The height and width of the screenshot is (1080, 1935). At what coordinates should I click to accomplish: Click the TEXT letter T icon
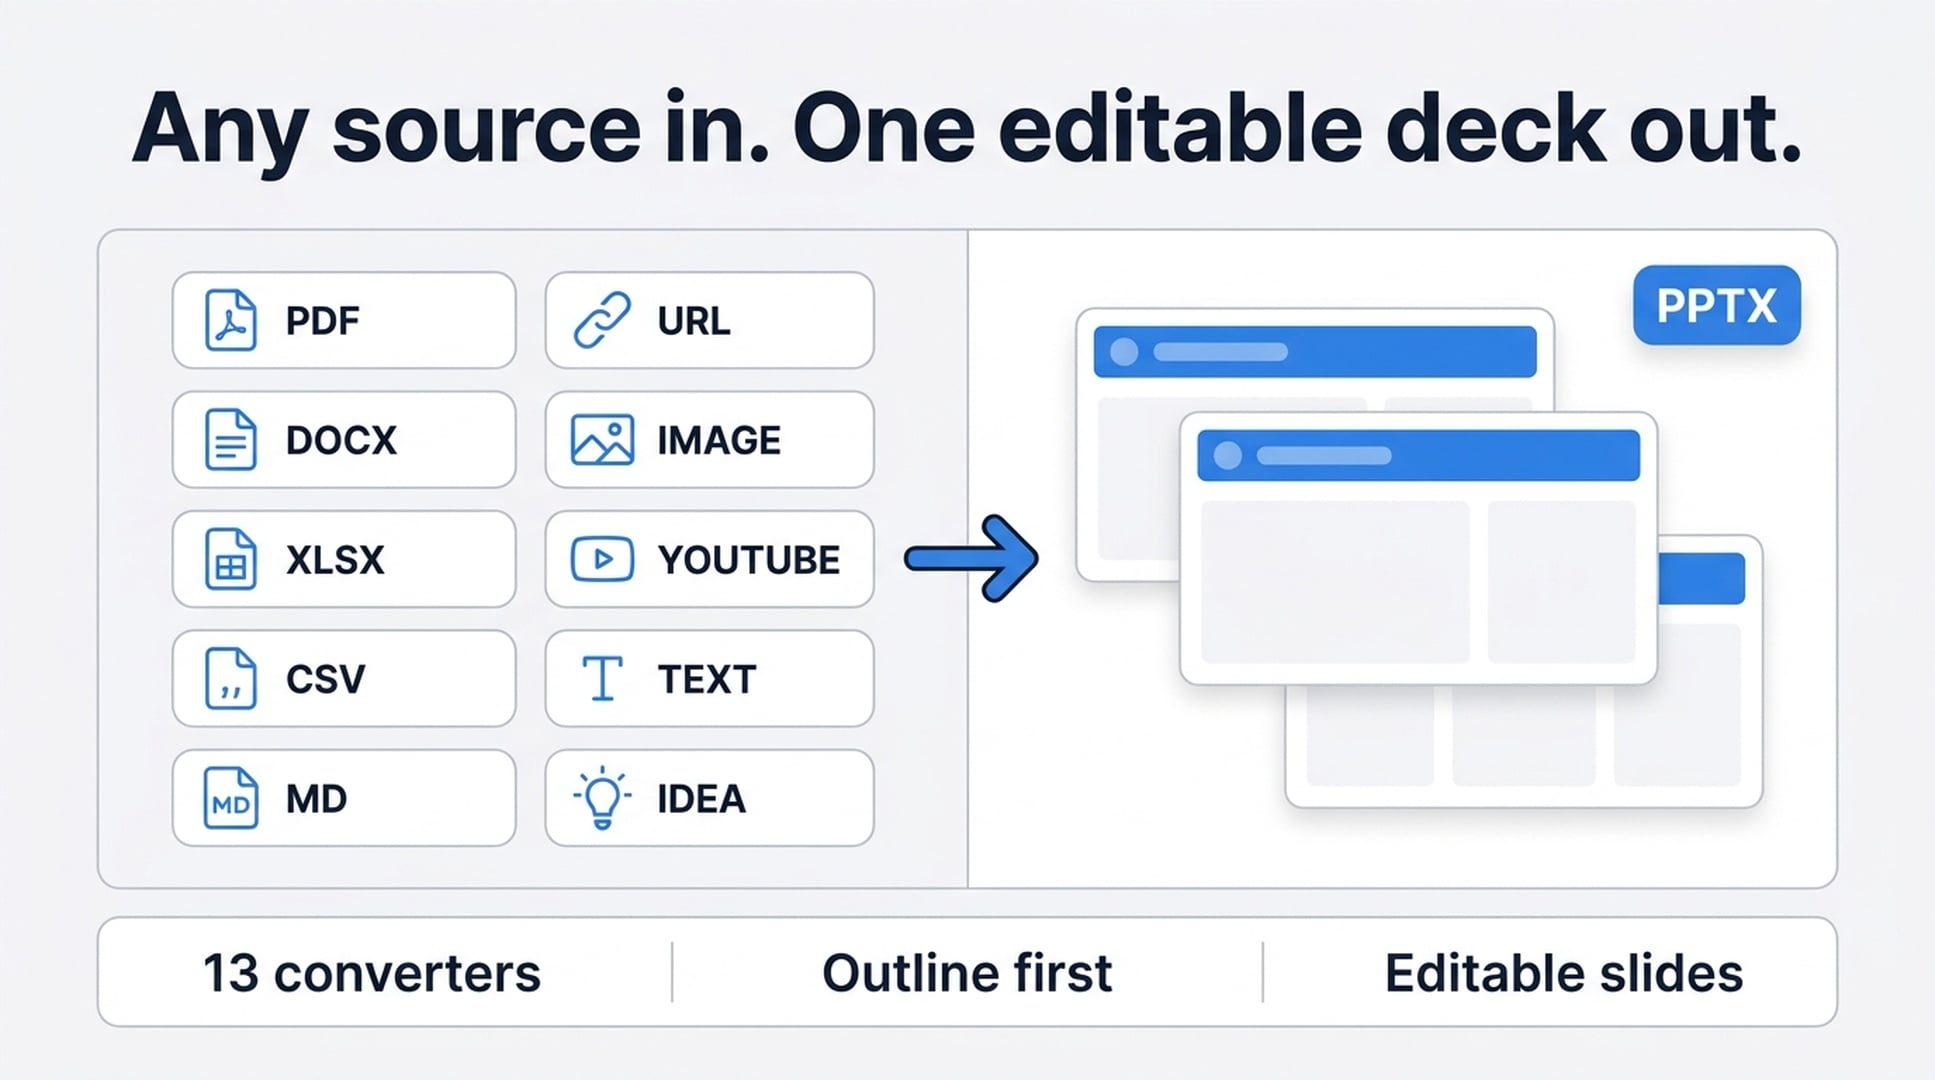pos(602,678)
